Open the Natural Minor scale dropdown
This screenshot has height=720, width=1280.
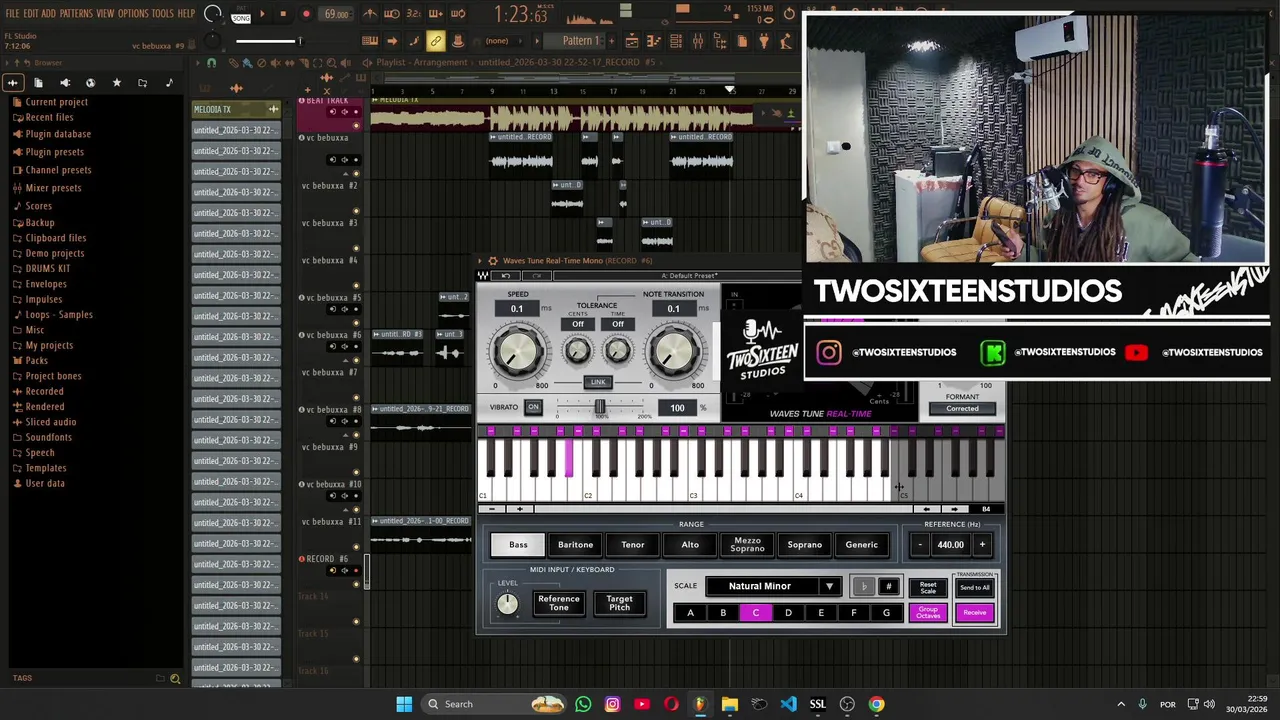pos(773,586)
